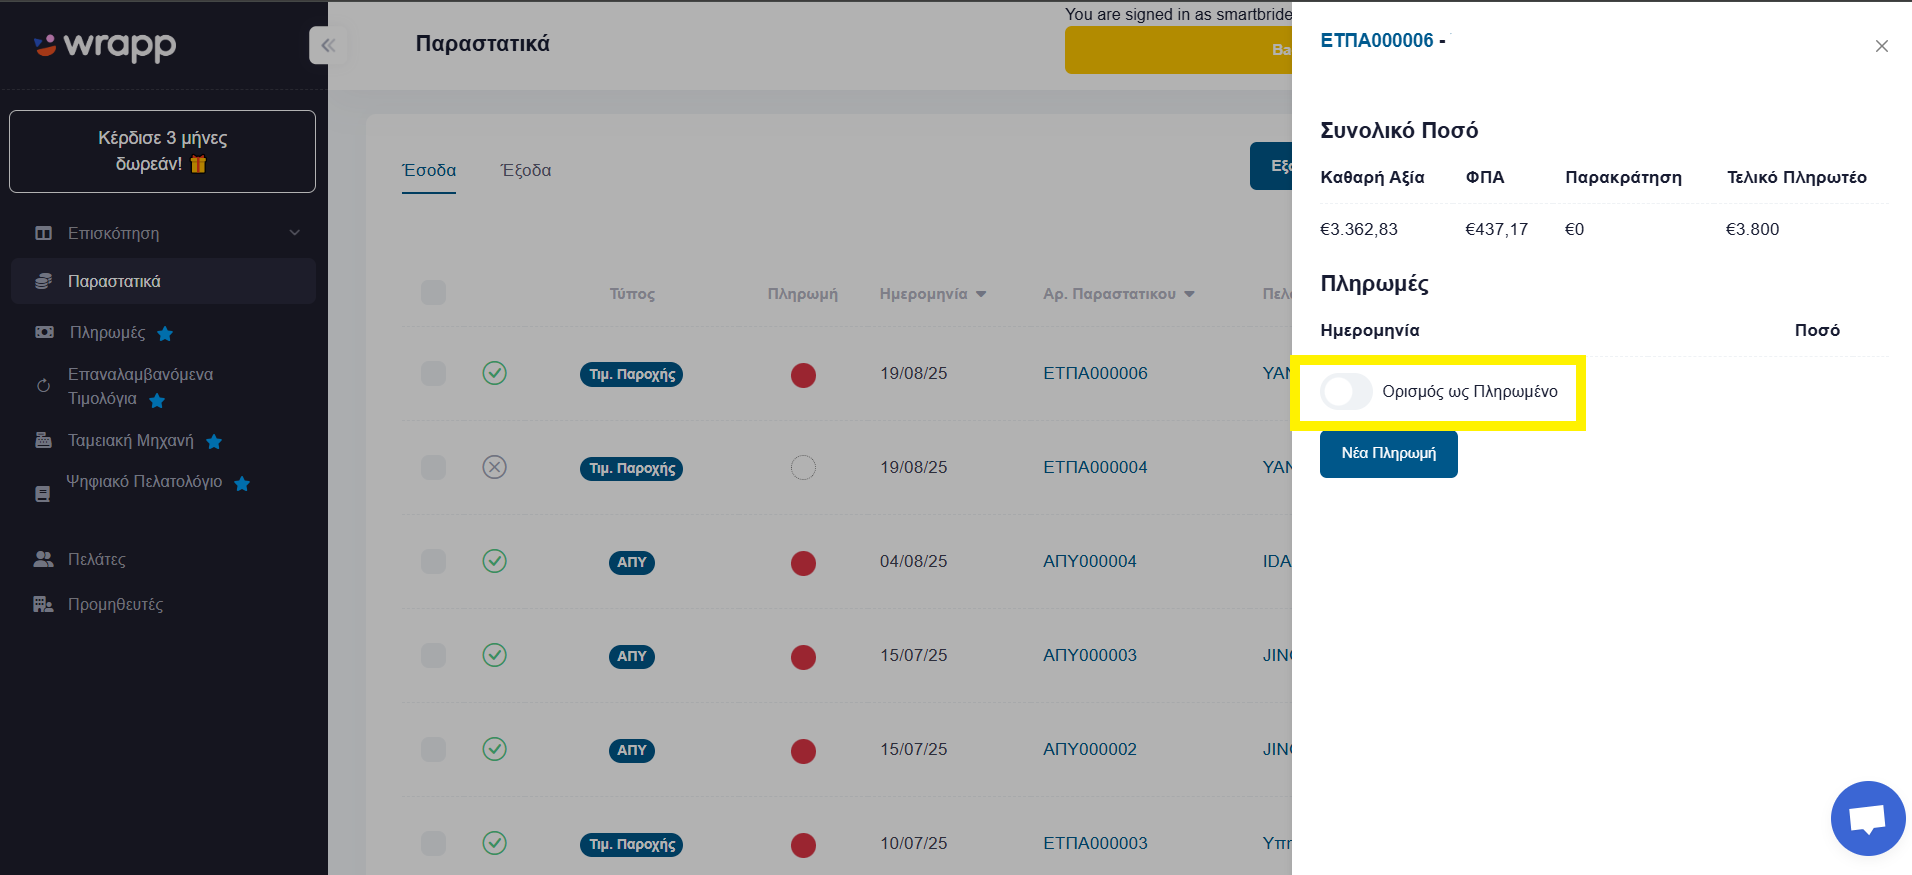Switch to the Έξοδα tab
The height and width of the screenshot is (875, 1912).
point(526,170)
